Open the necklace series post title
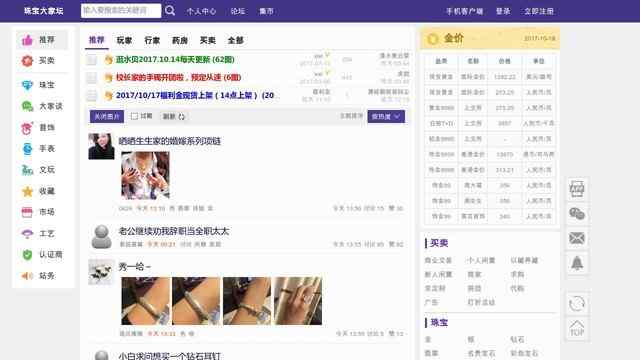Image resolution: width=640 pixels, height=360 pixels. click(170, 141)
